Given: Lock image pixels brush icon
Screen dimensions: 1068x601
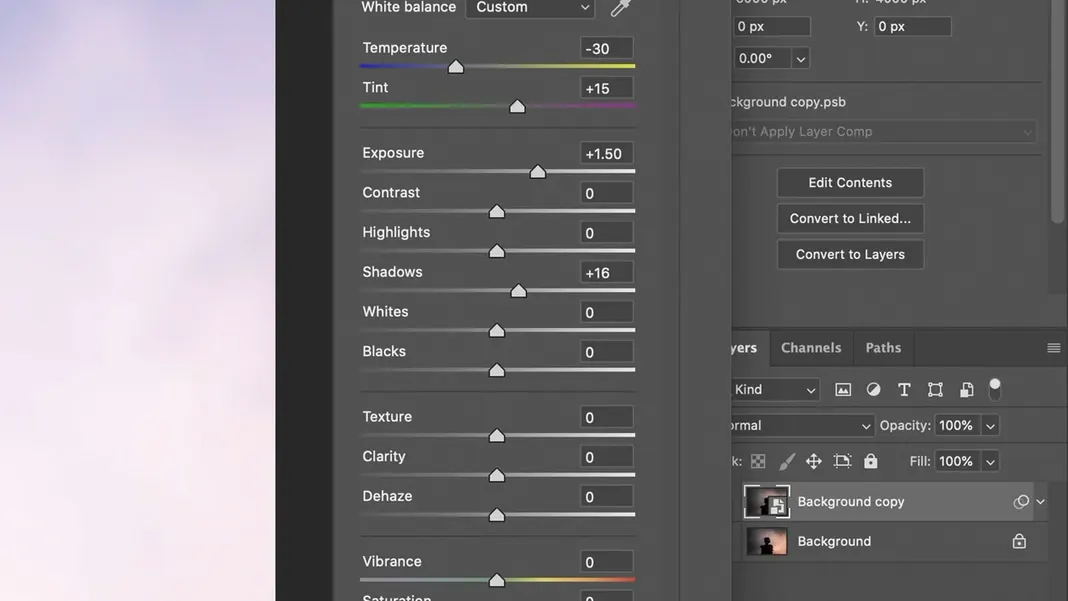Looking at the screenshot, I should click(787, 462).
